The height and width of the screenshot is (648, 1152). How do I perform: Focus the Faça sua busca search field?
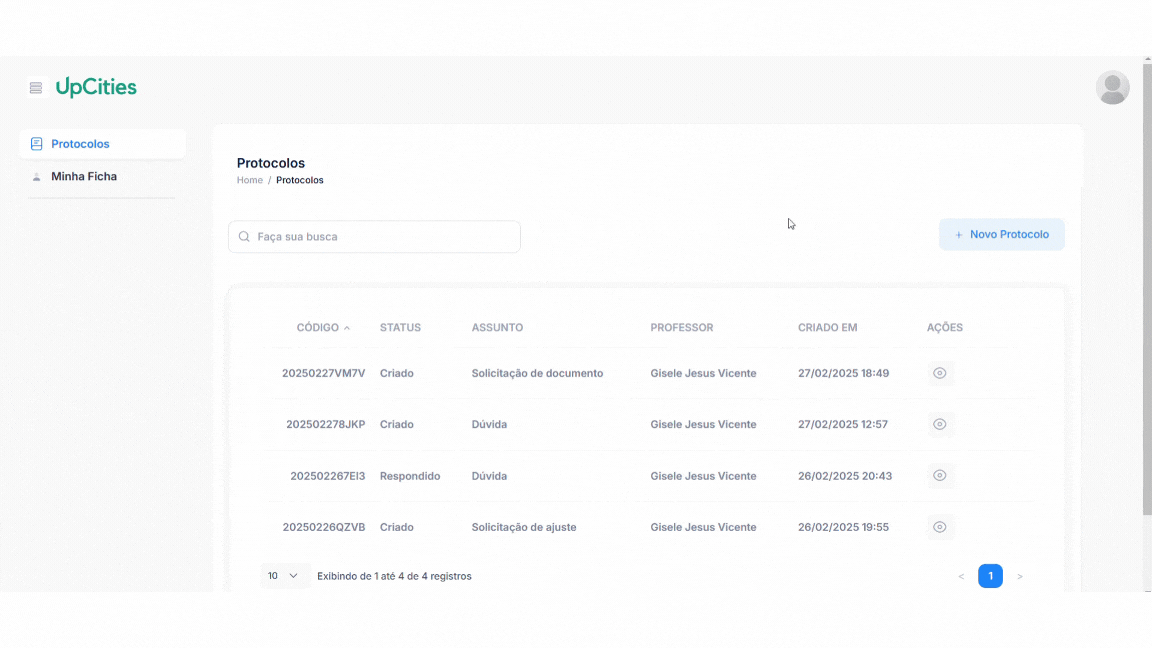point(374,237)
